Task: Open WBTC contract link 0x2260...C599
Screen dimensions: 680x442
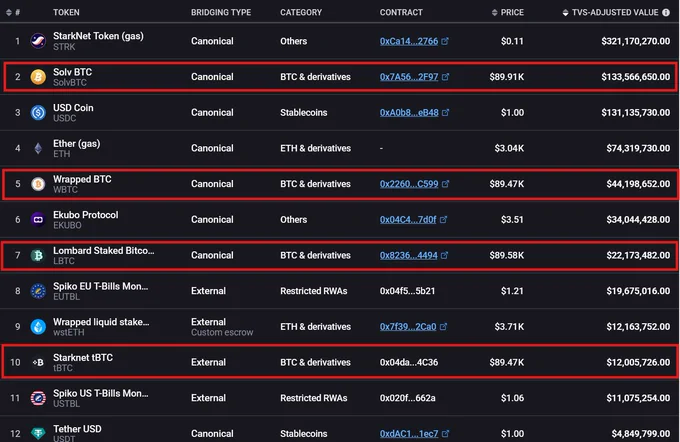Action: tap(409, 184)
